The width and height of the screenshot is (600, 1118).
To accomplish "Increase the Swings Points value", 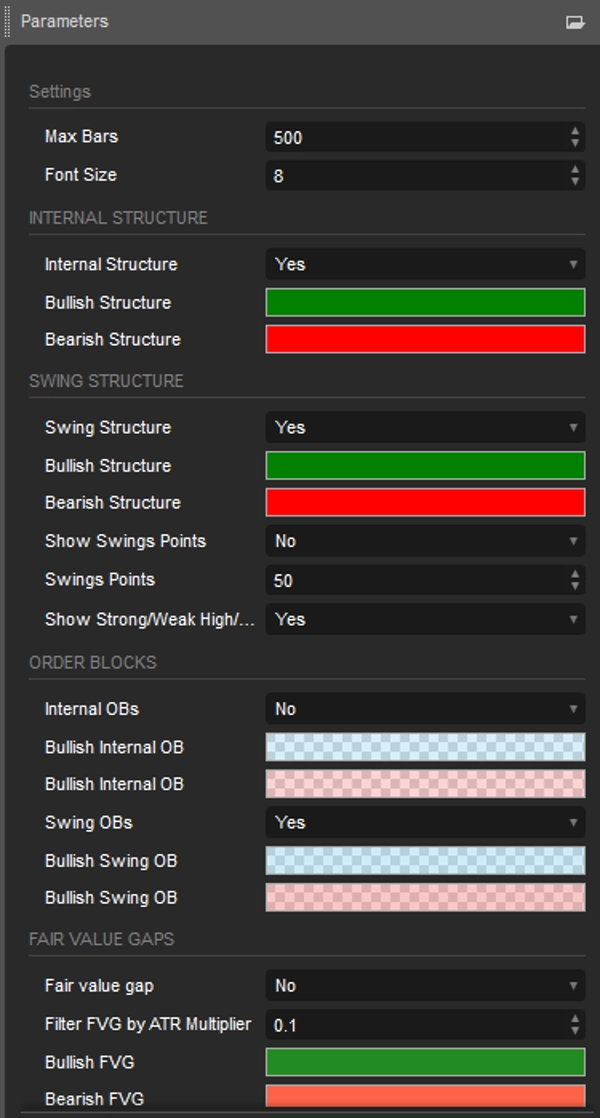I will pos(576,575).
